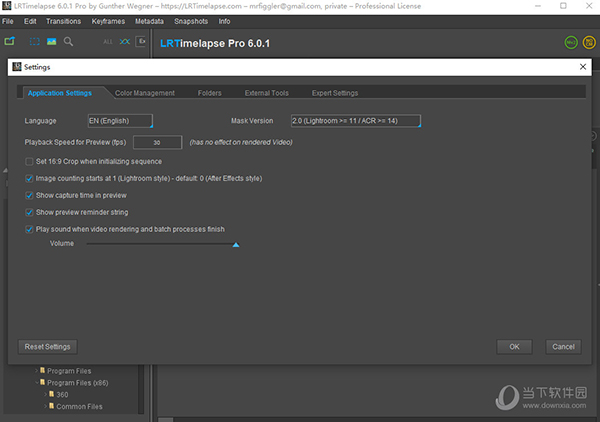
Task: Open the Metadata menu
Action: [x=149, y=21]
